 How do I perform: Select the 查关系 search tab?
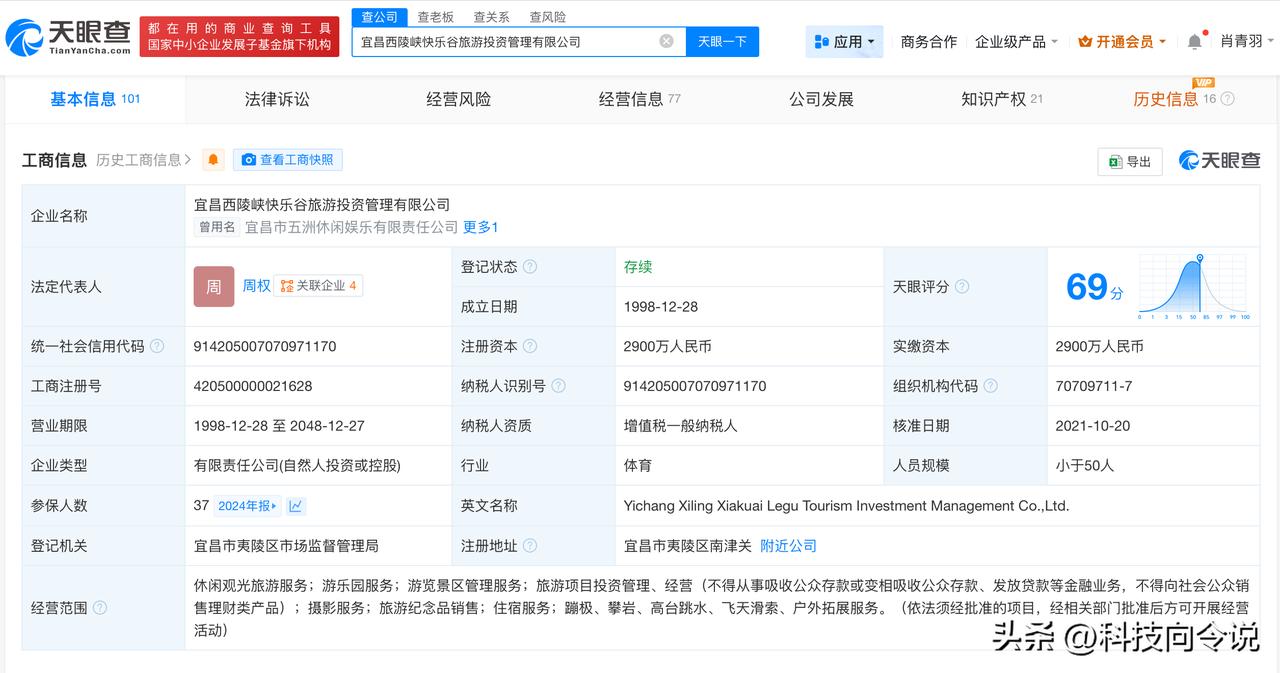point(491,17)
